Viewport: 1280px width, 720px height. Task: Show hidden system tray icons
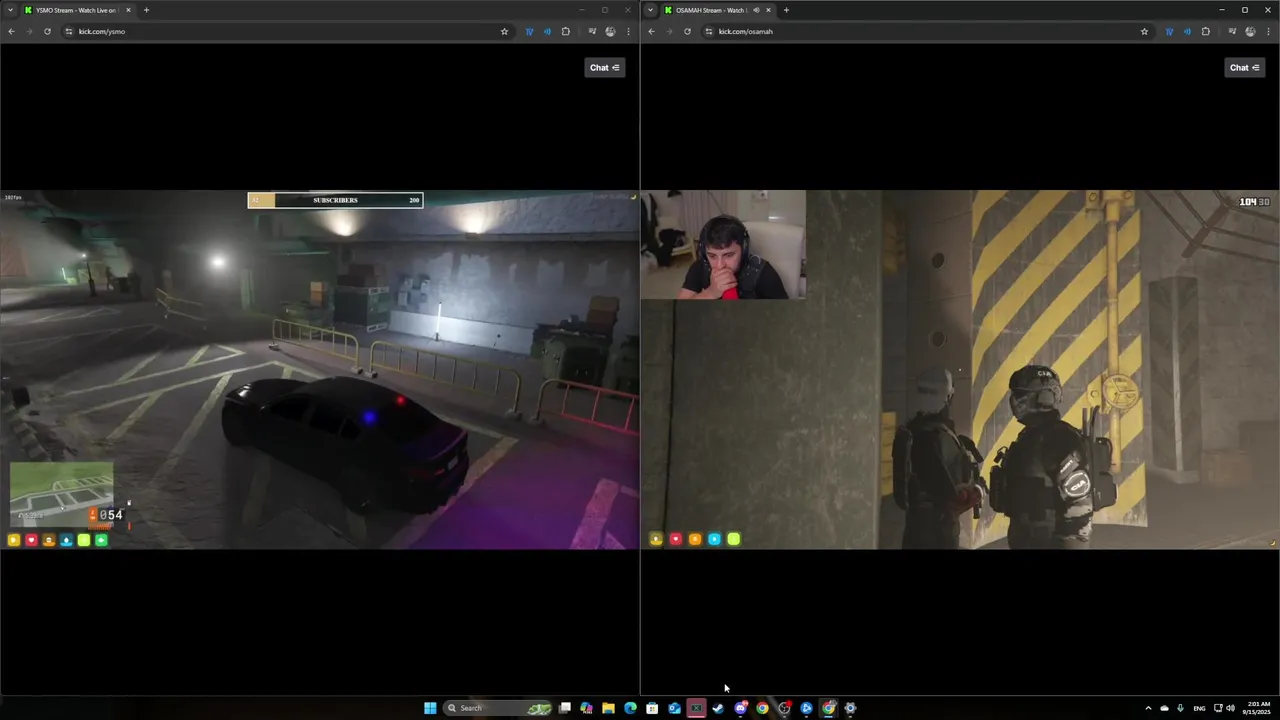(x=1148, y=708)
